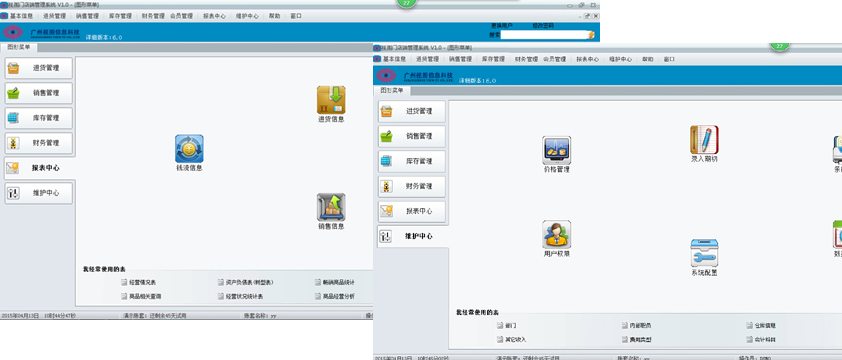Select 库存管理 sidebar button in right window
Viewport: 842px width, 360px height.
(x=412, y=161)
